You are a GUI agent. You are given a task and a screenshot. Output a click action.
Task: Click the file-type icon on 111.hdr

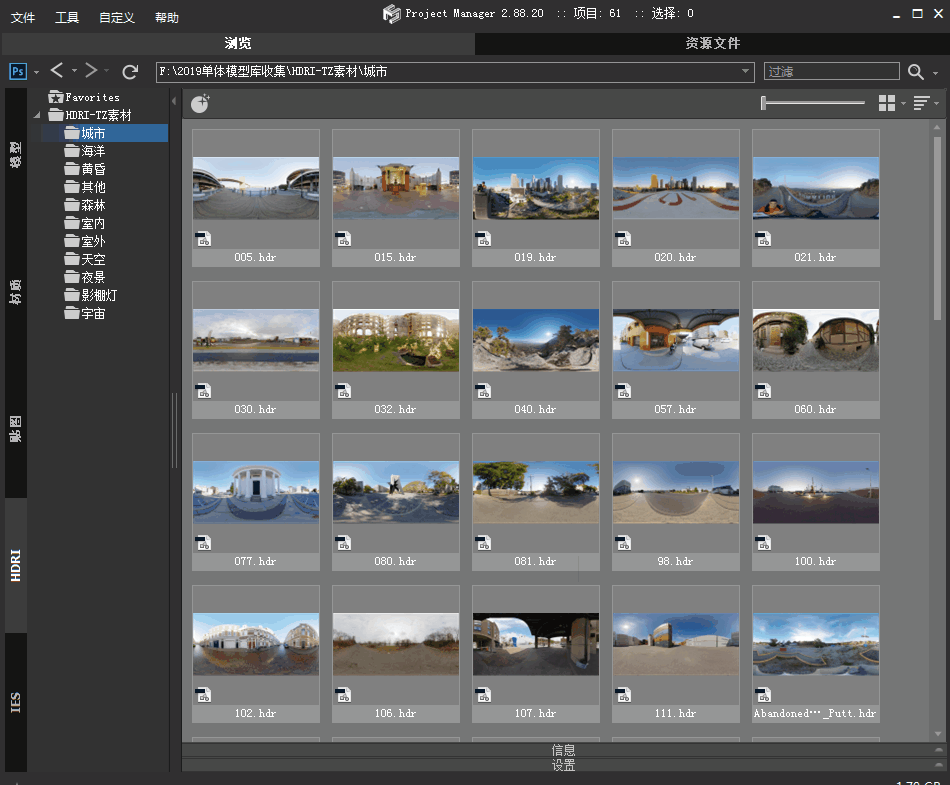coord(623,695)
